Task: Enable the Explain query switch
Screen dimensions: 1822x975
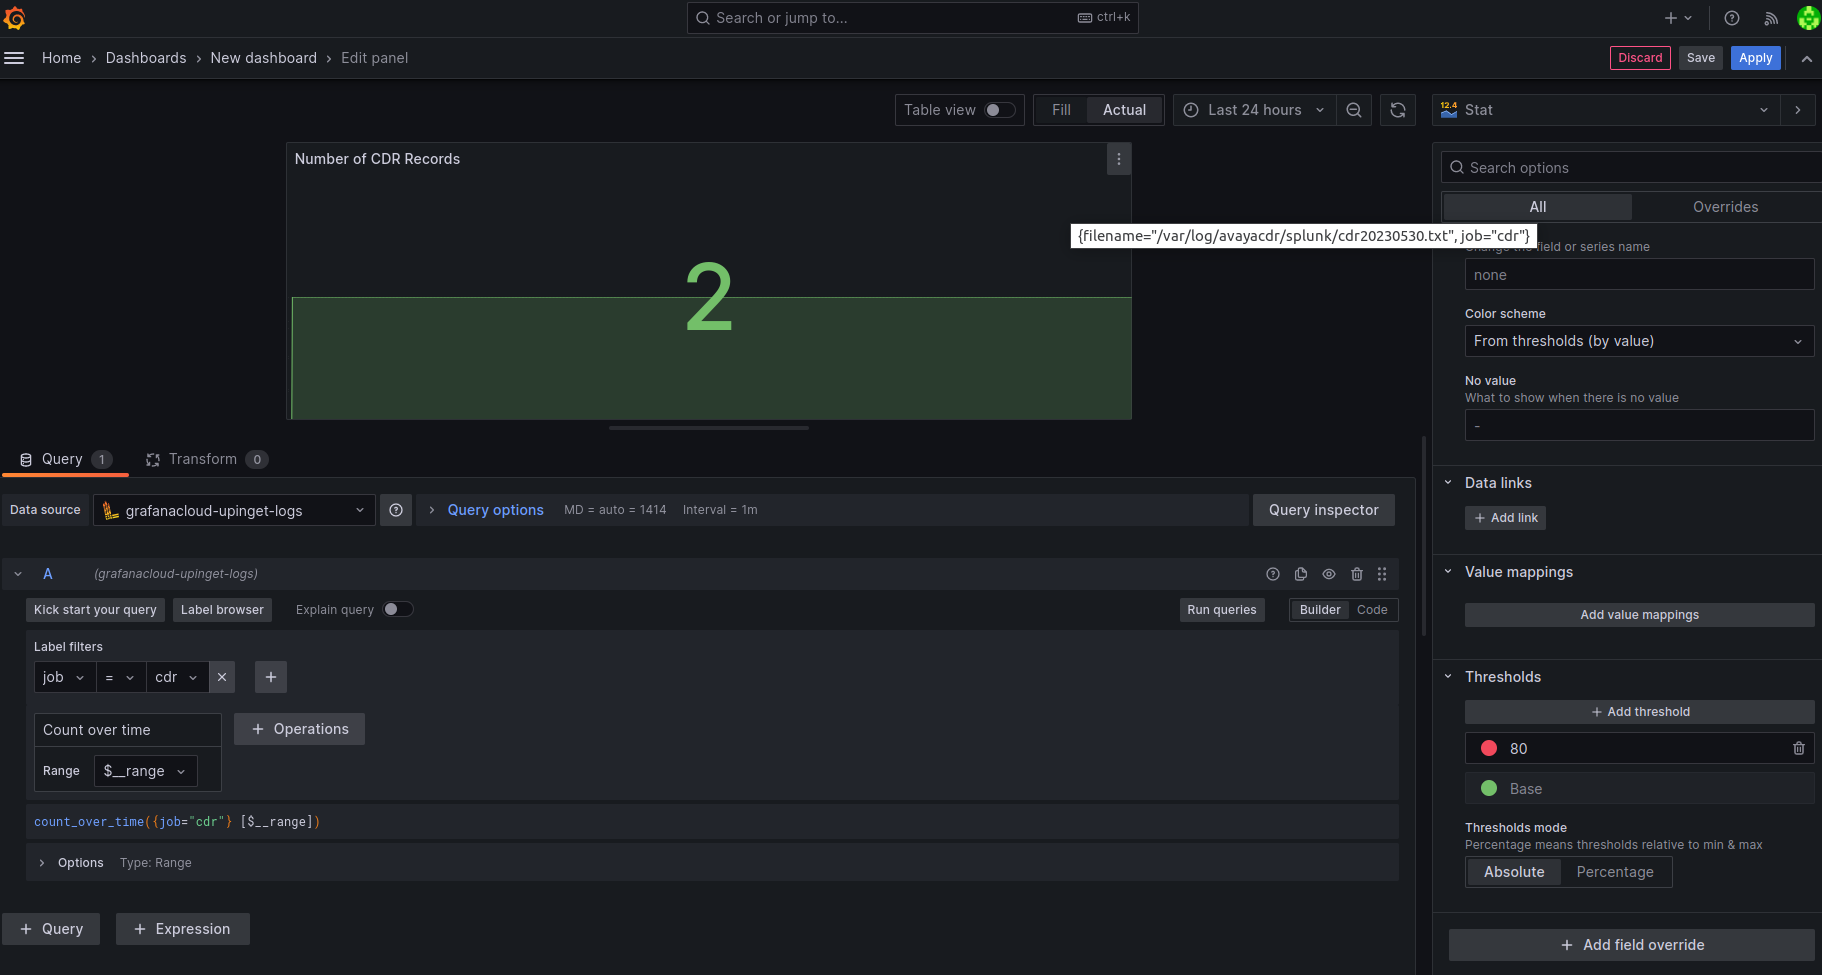Action: (397, 610)
